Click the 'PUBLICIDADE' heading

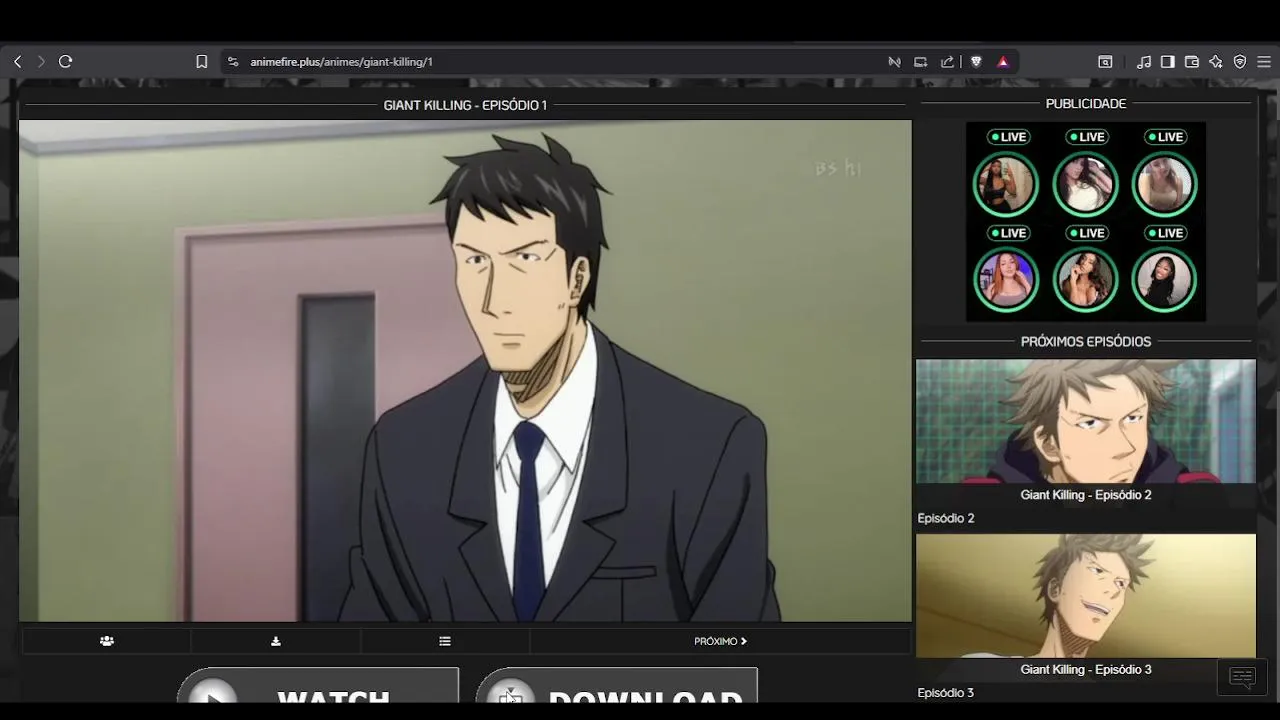[1086, 104]
